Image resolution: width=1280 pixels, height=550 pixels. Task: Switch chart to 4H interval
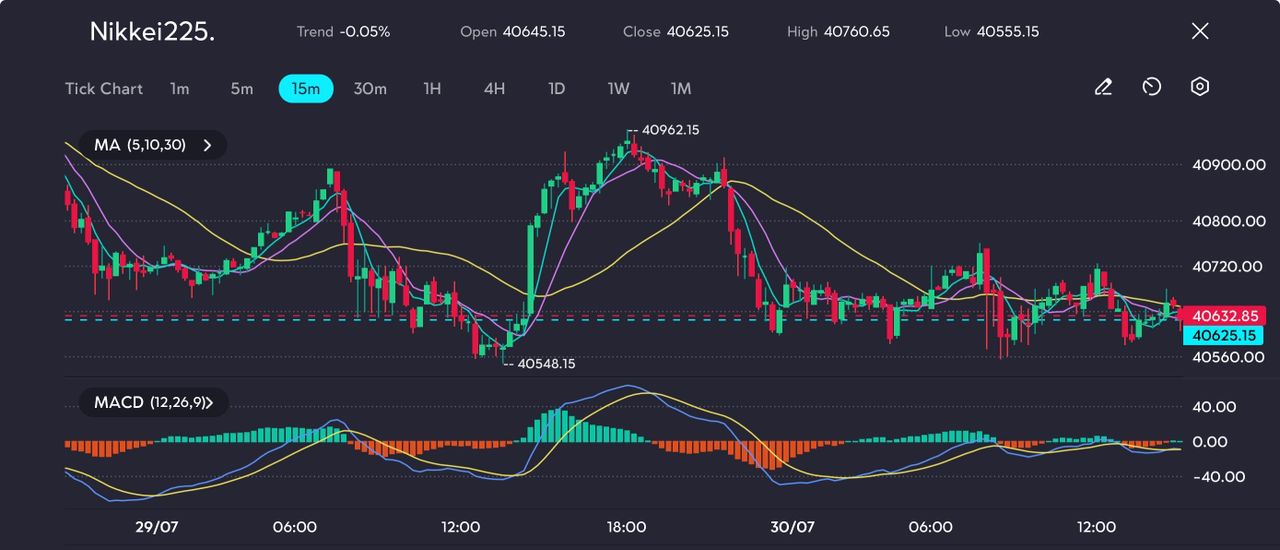click(x=494, y=89)
